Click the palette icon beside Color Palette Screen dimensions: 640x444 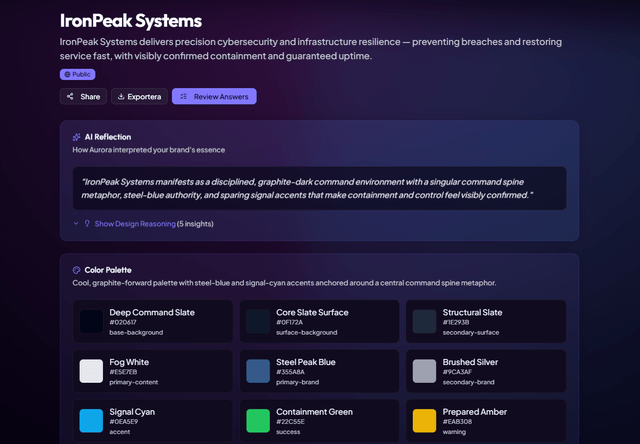coord(77,270)
